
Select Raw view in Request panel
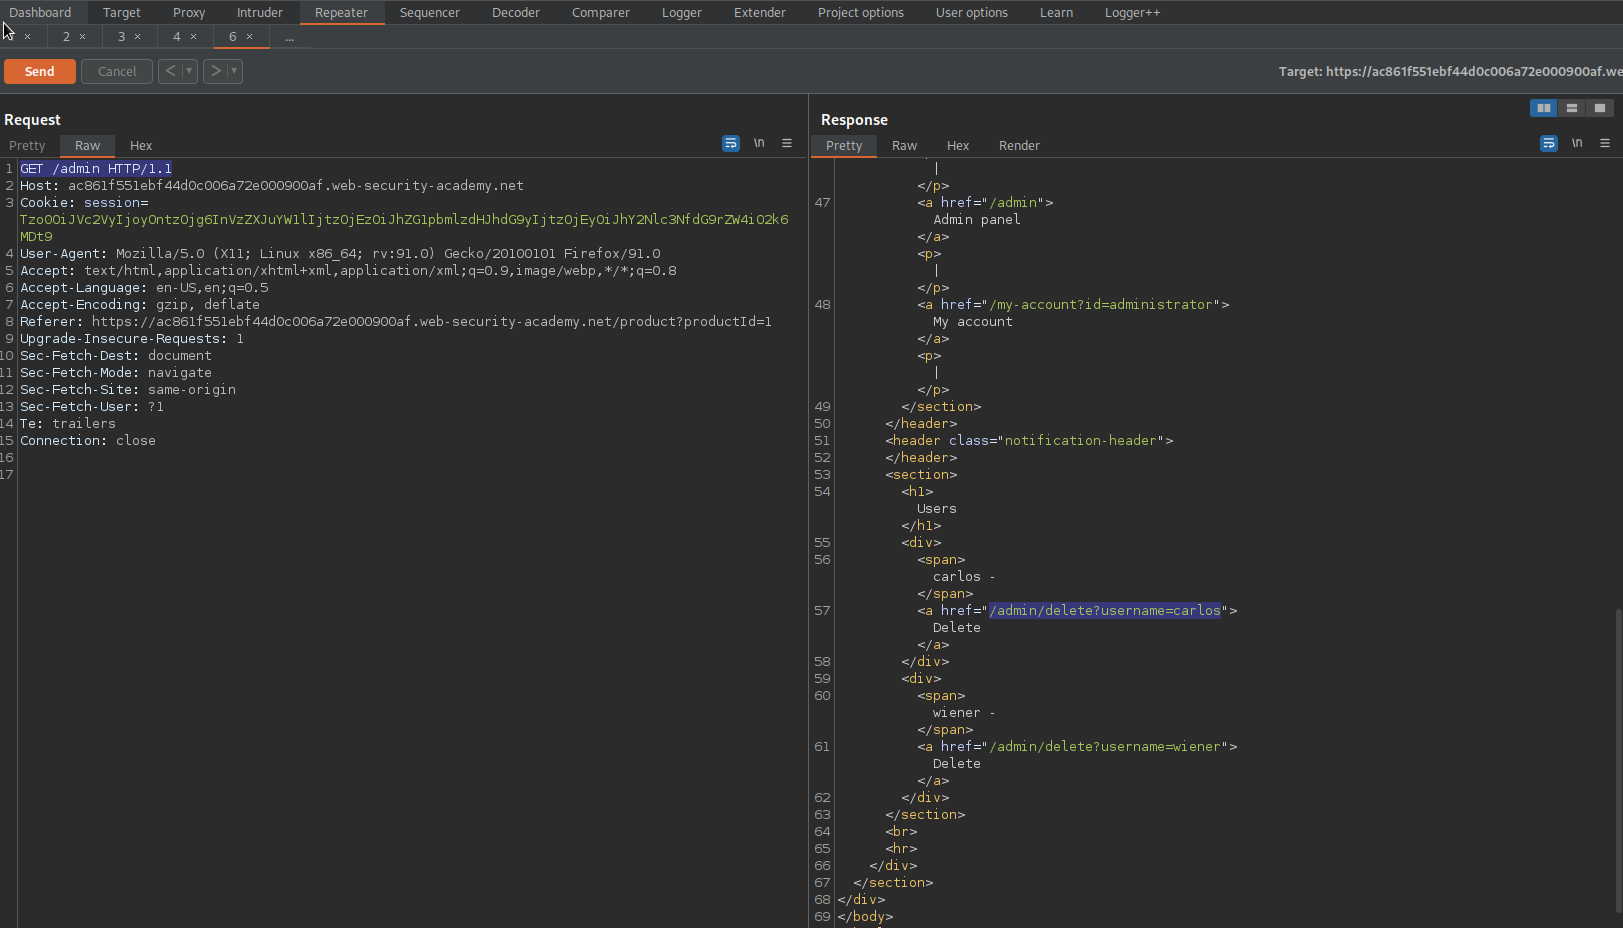coord(87,145)
